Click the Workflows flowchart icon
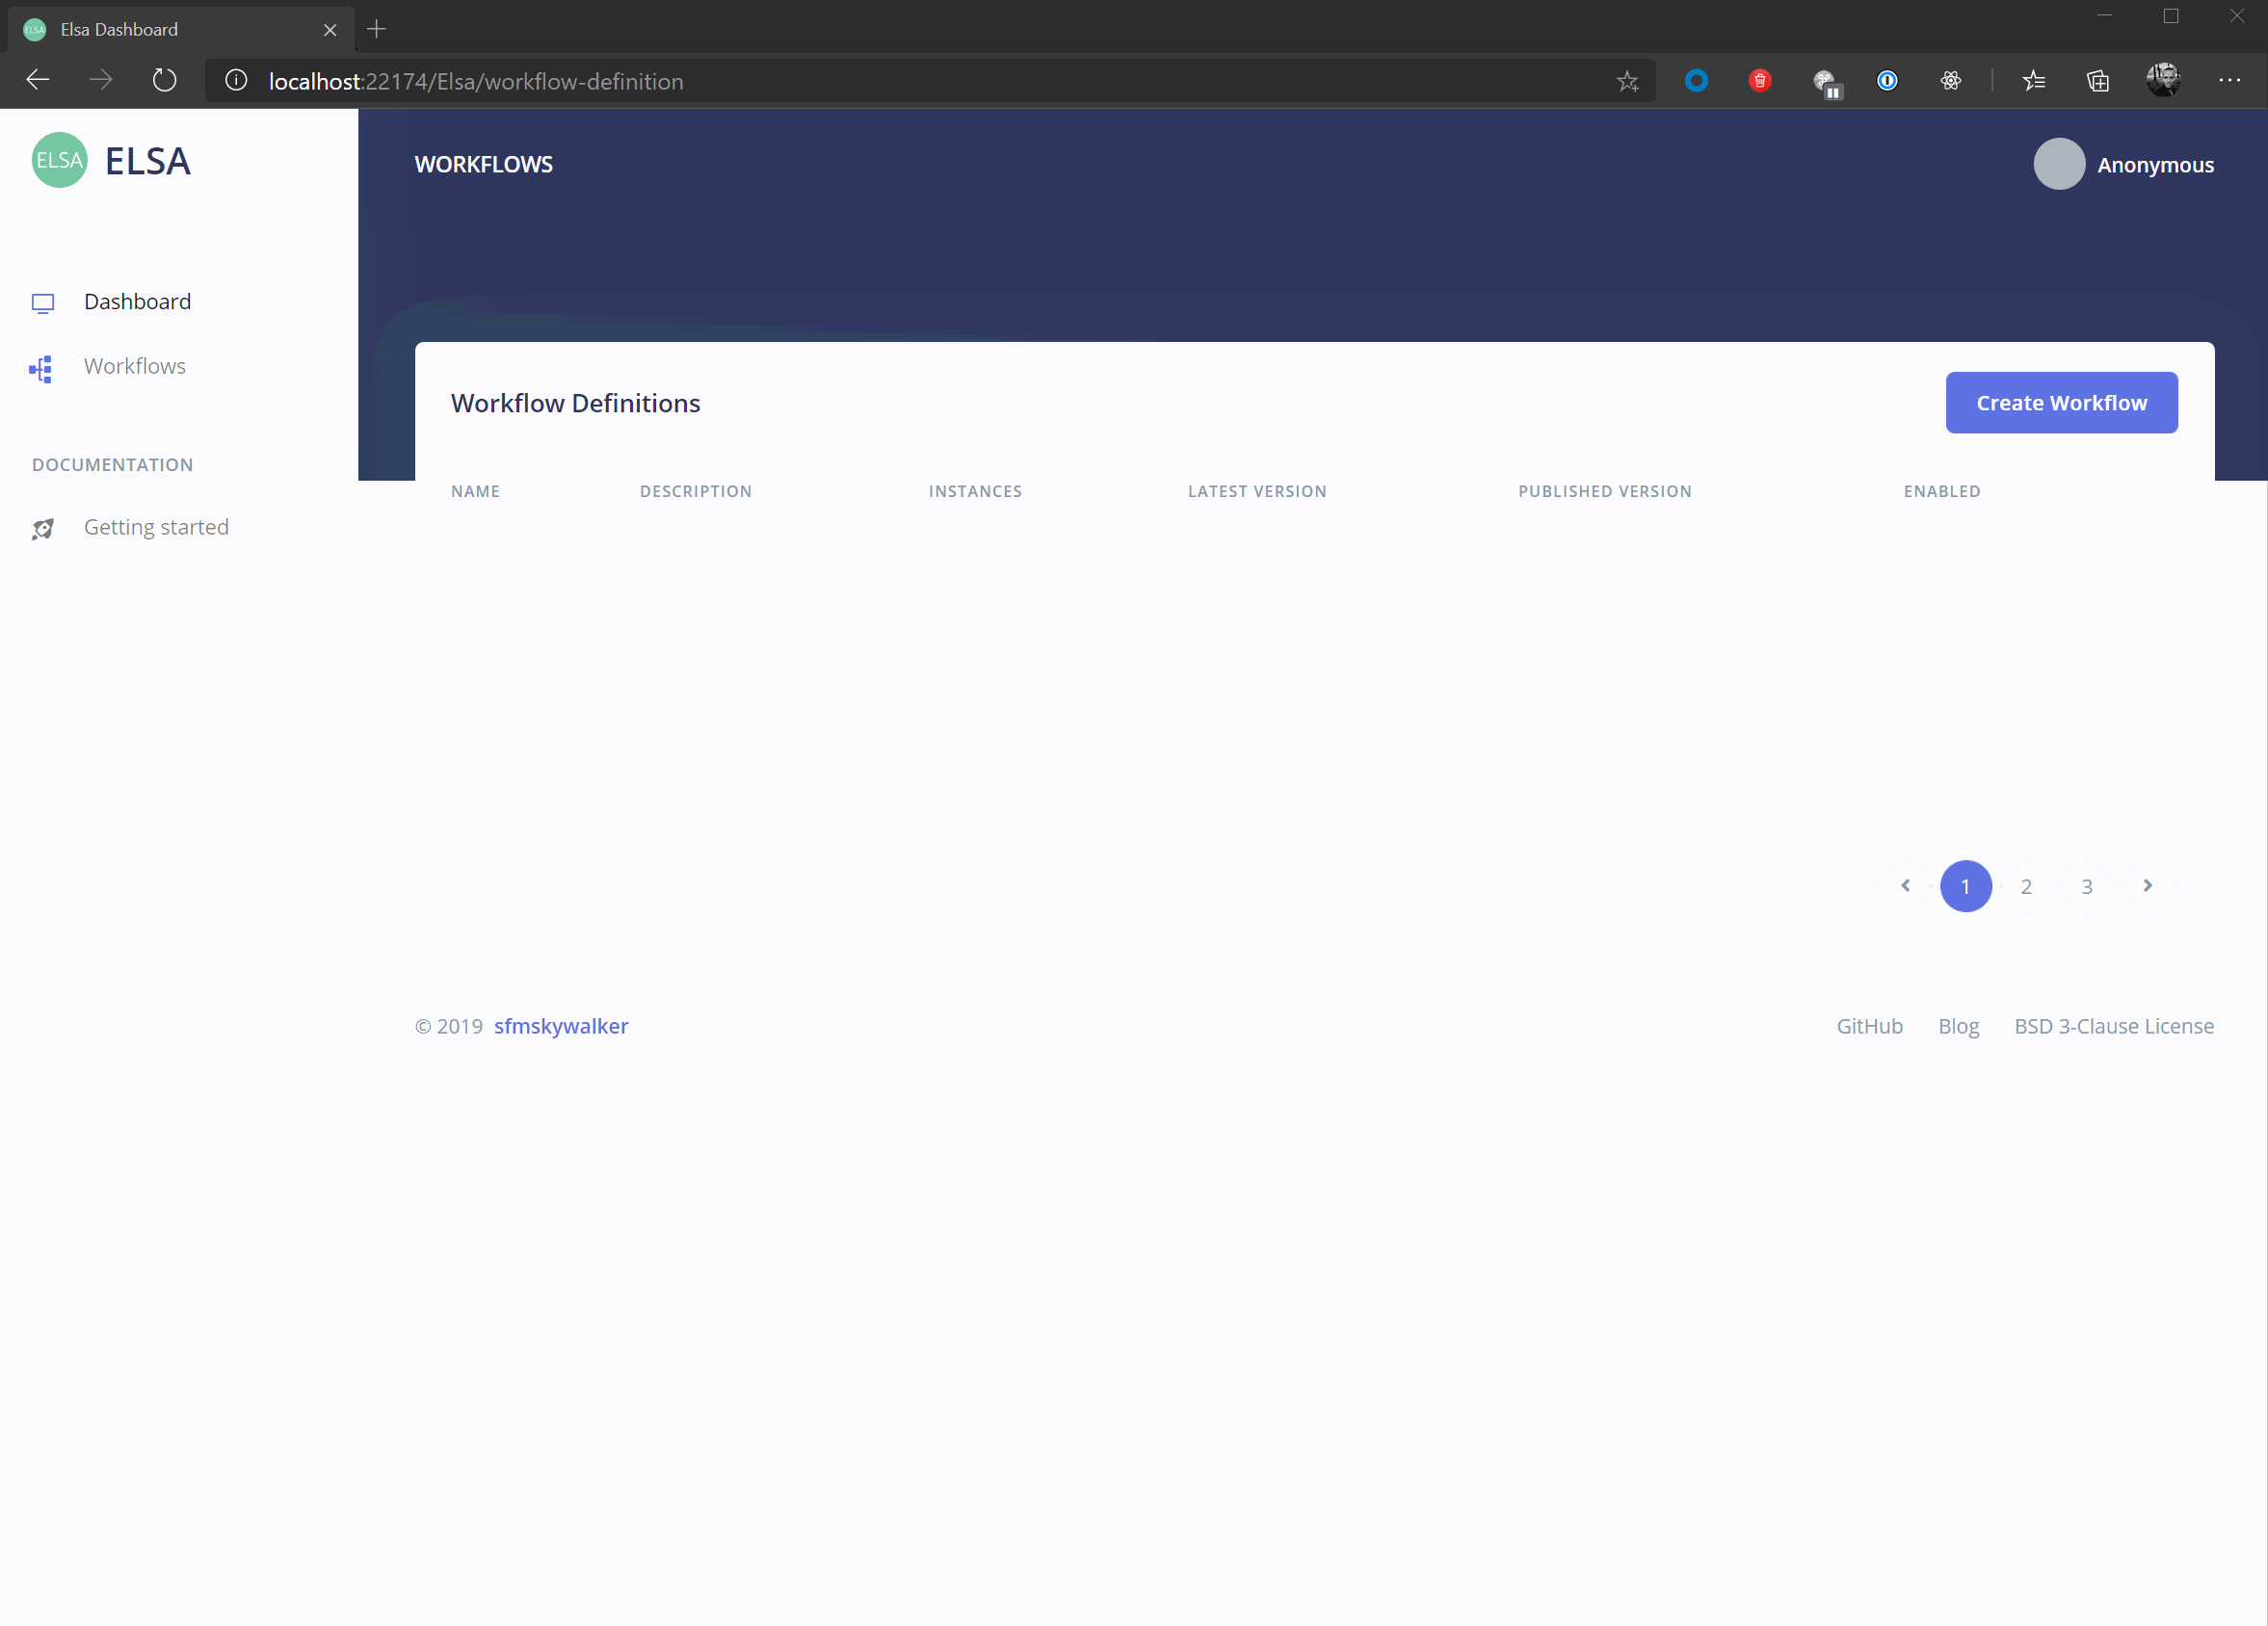 pyautogui.click(x=41, y=368)
